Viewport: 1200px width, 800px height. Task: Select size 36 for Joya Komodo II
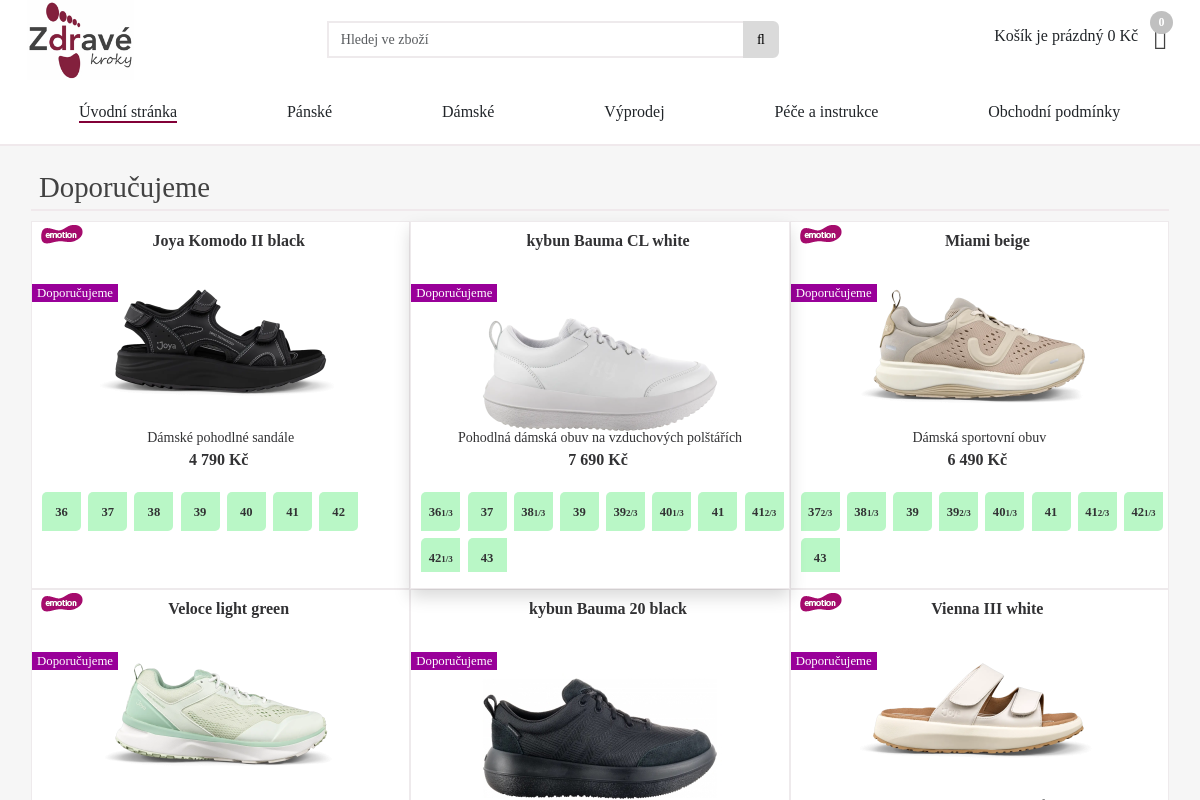pyautogui.click(x=61, y=511)
